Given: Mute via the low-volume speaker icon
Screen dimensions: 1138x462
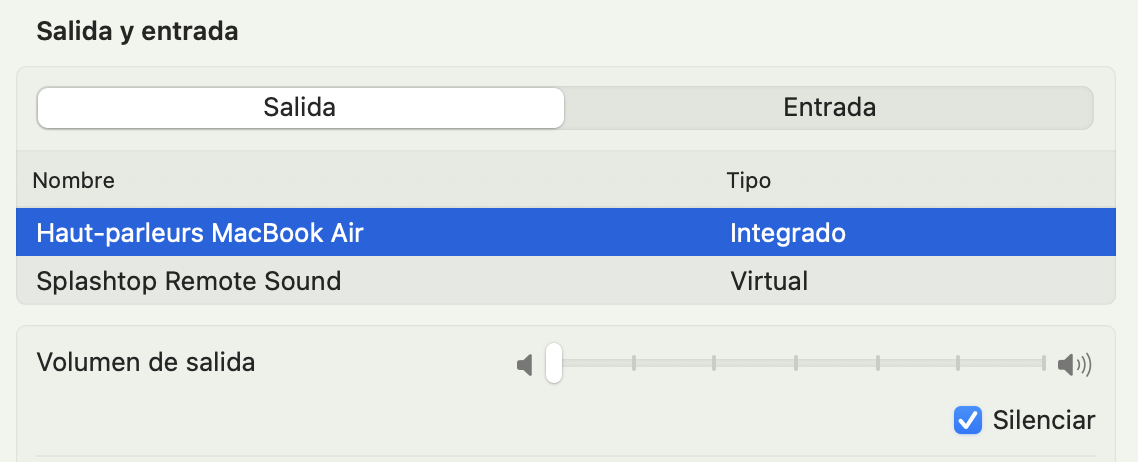Looking at the screenshot, I should click(524, 365).
